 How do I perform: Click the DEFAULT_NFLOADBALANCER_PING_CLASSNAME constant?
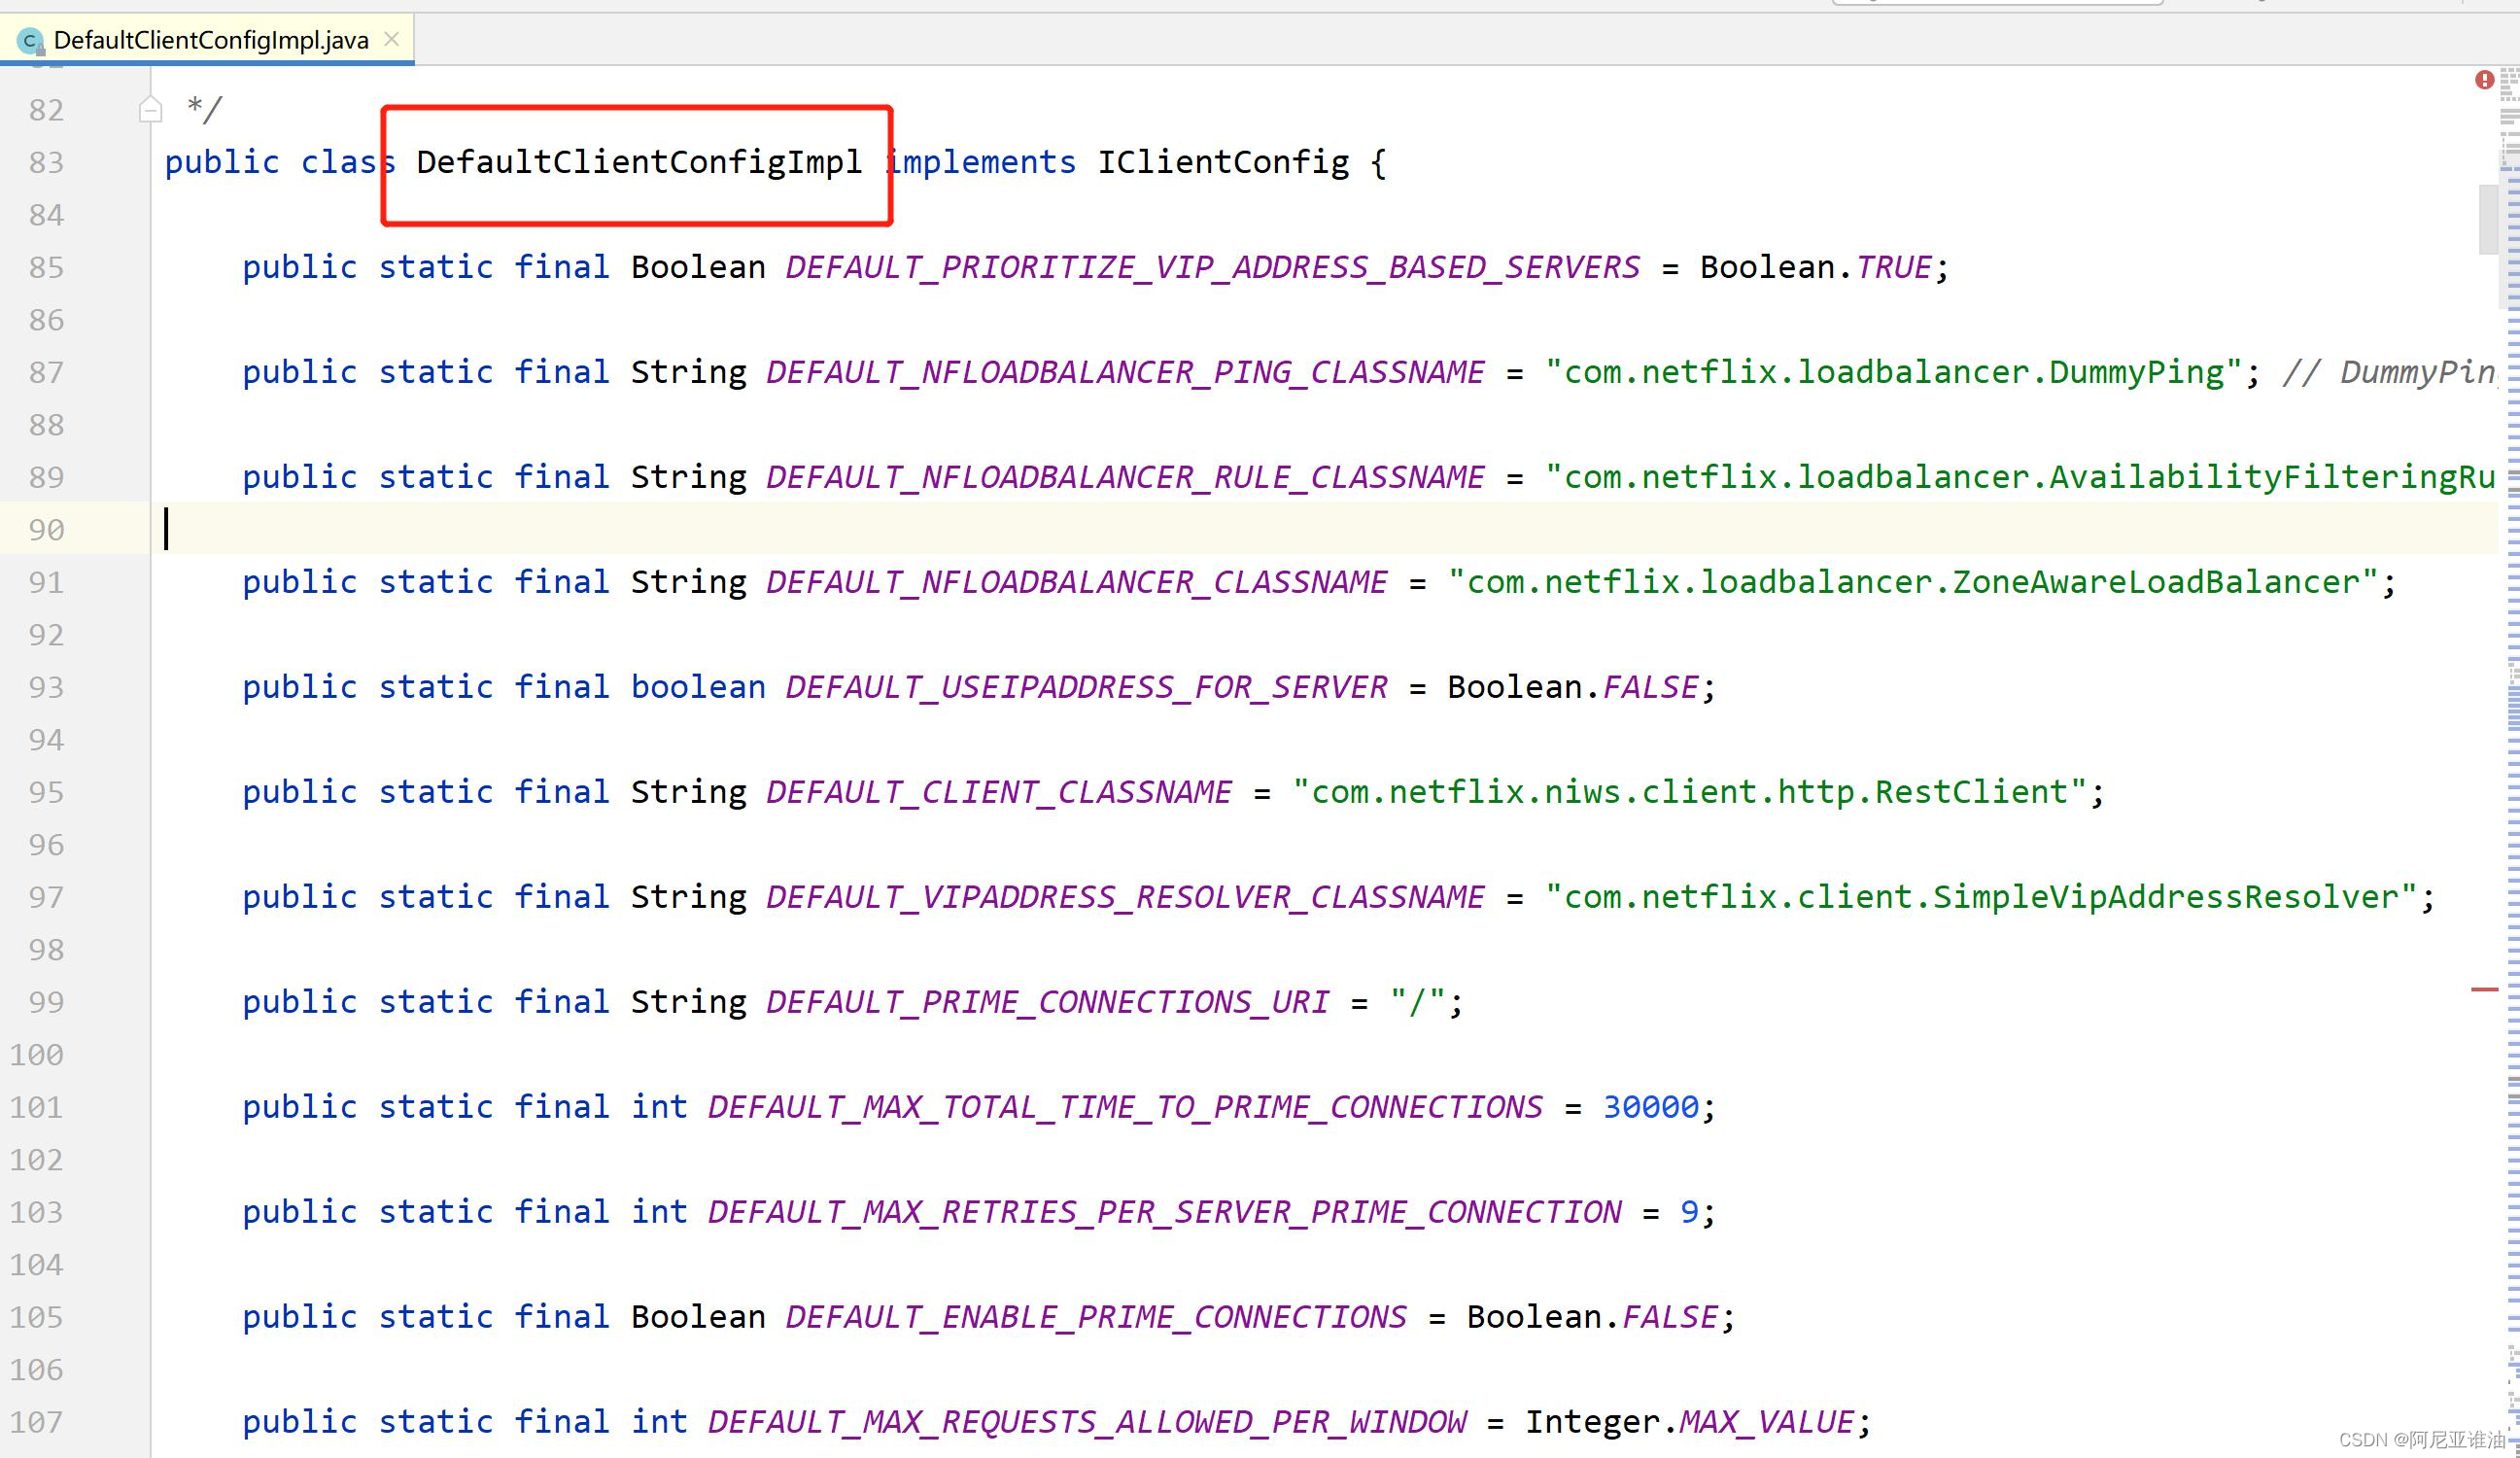(1124, 372)
